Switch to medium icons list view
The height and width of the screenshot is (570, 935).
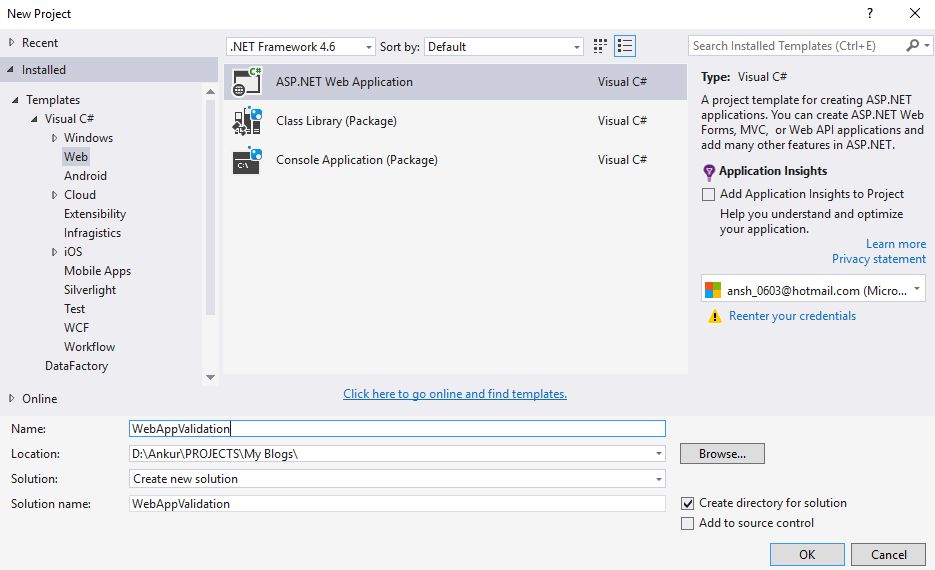[x=625, y=46]
